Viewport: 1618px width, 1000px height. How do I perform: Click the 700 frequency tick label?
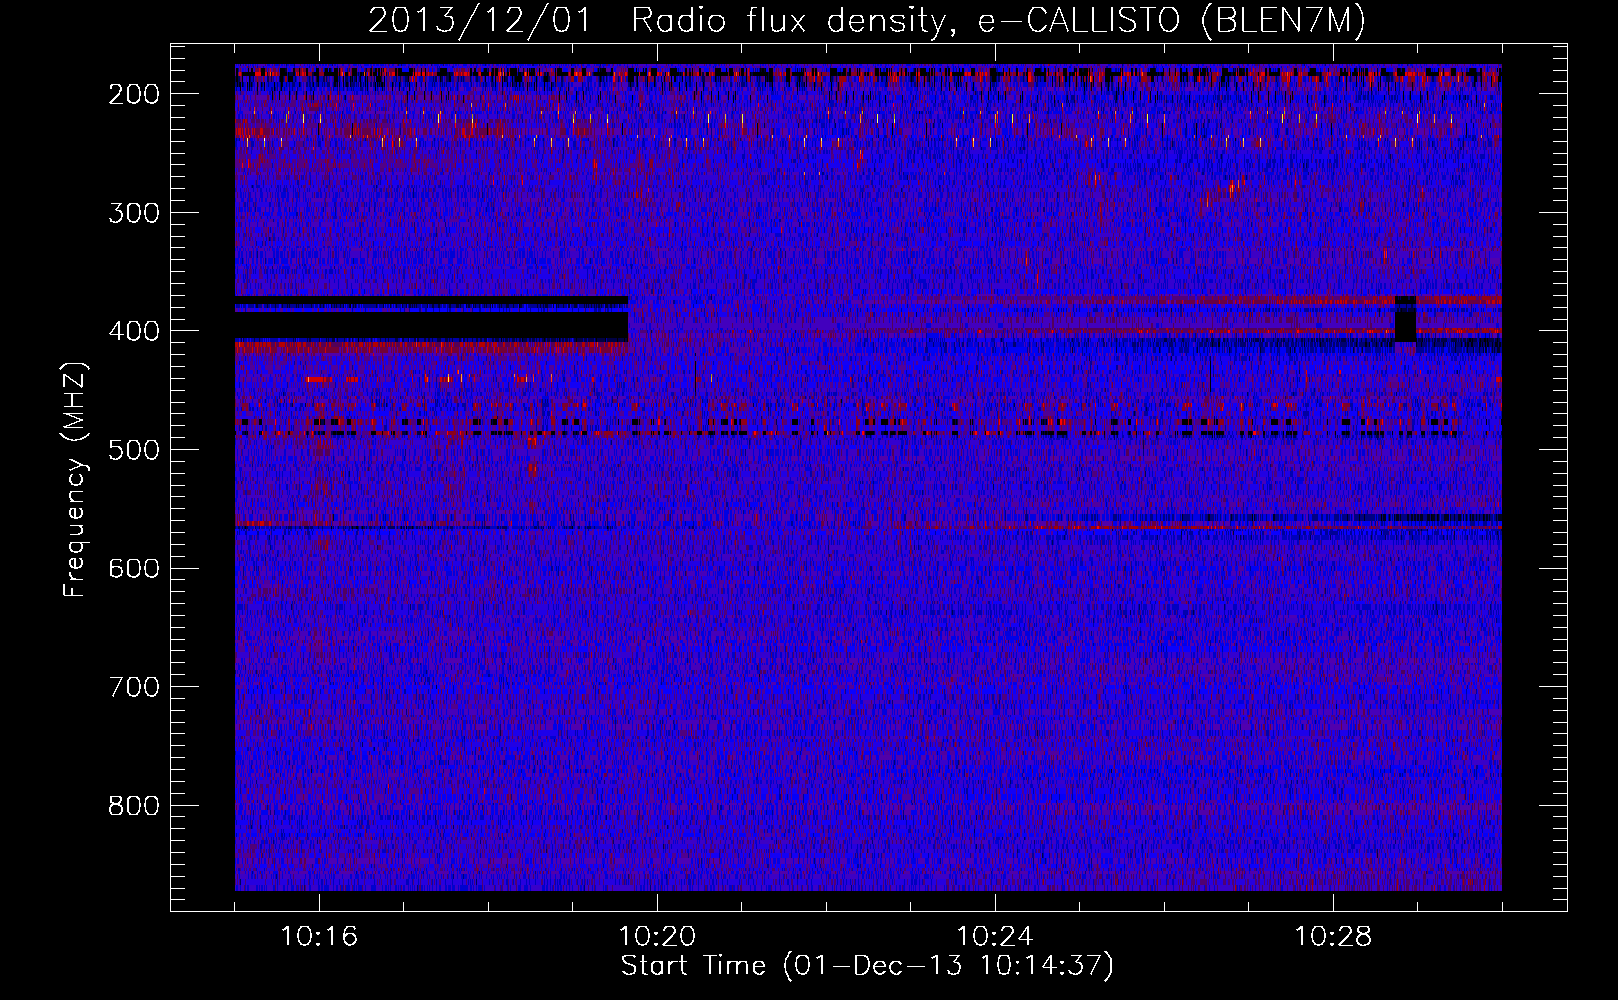[x=133, y=687]
